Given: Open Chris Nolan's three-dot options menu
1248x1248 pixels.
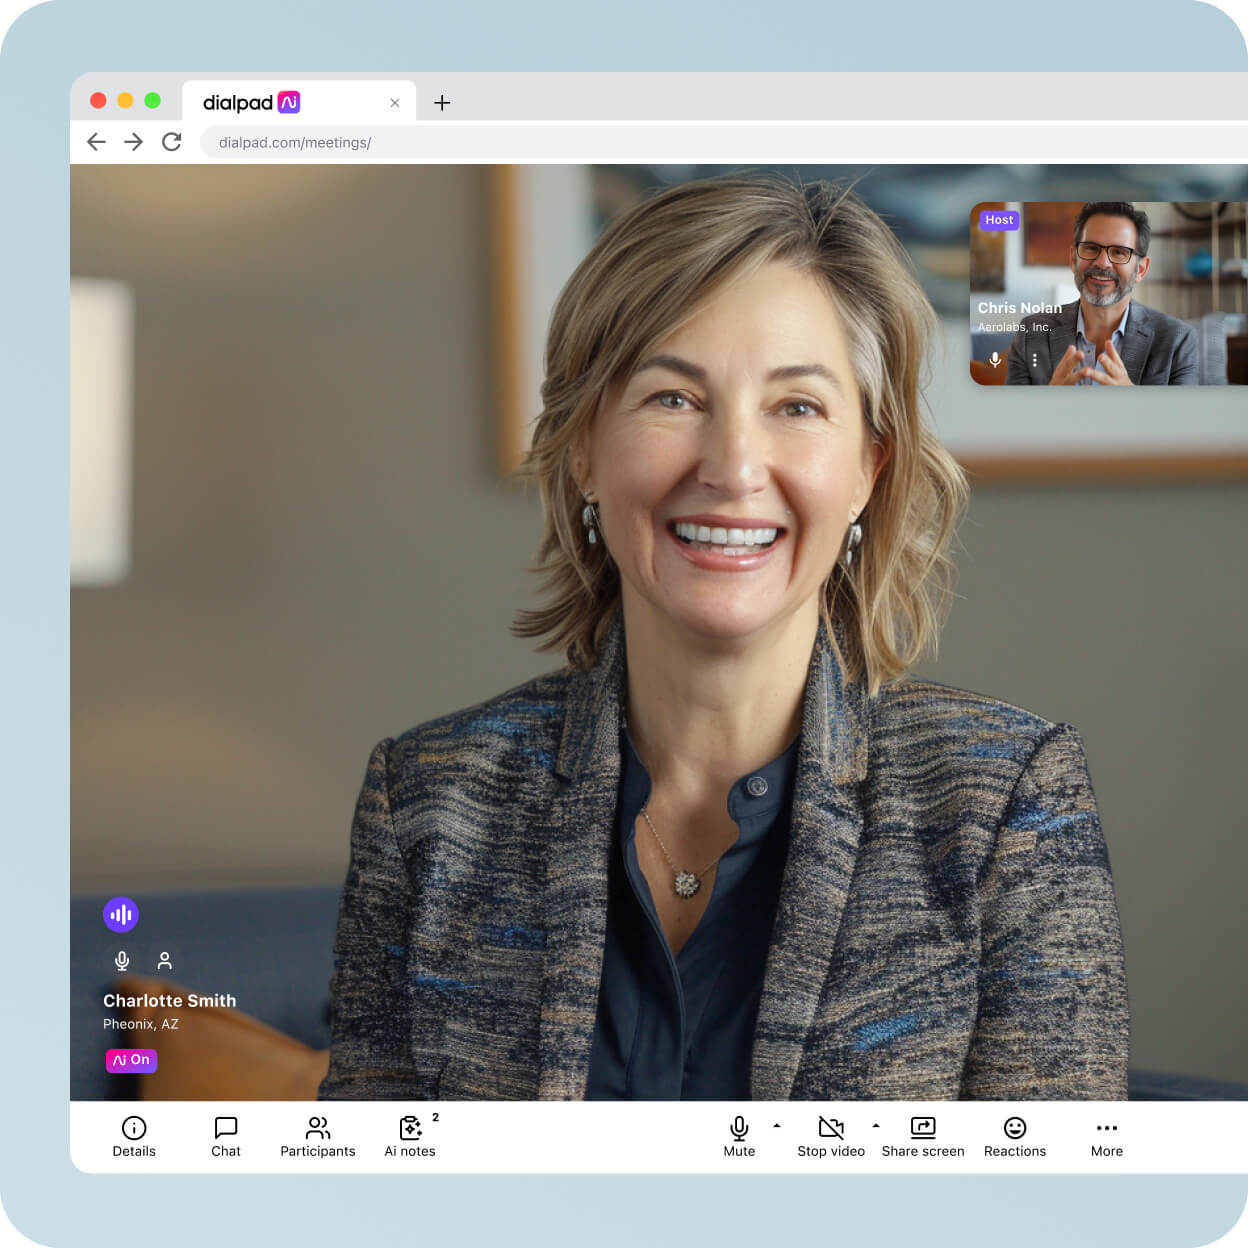Looking at the screenshot, I should tap(1034, 359).
